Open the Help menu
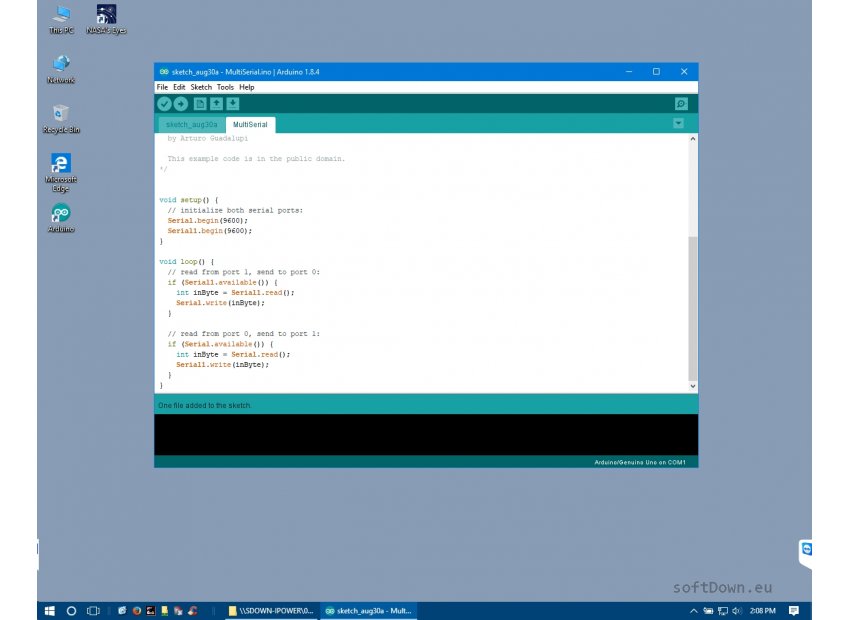 pyautogui.click(x=247, y=87)
